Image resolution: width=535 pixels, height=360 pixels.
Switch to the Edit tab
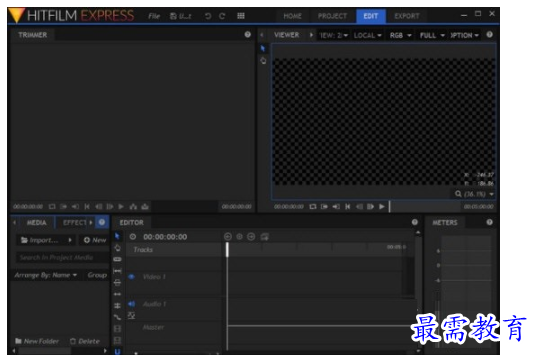[371, 16]
